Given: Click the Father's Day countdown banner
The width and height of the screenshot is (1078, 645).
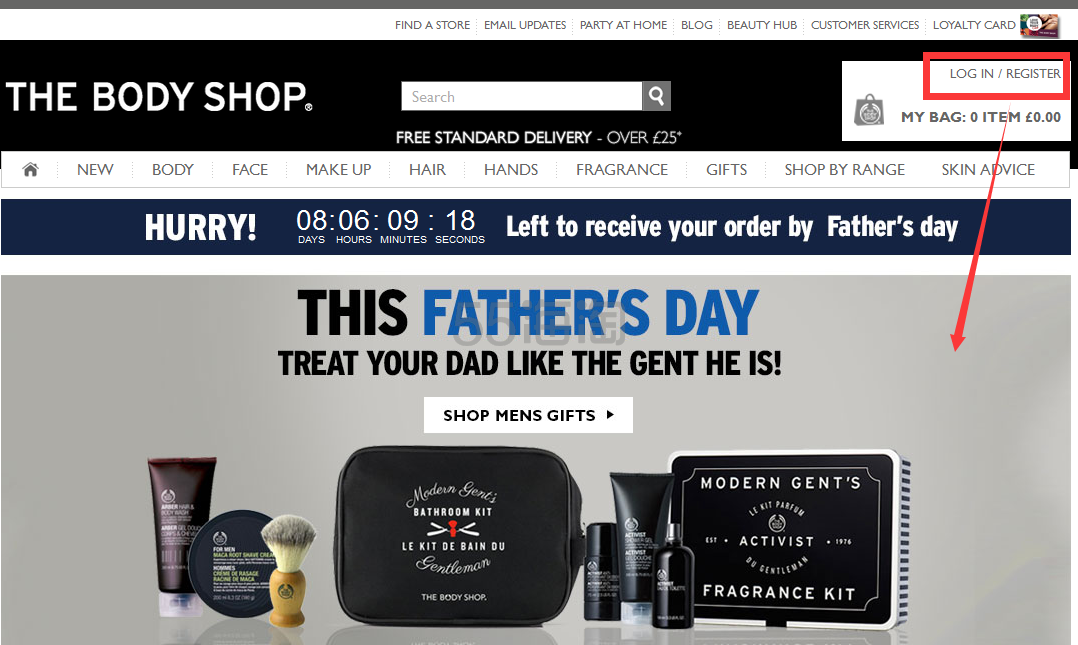Looking at the screenshot, I should click(x=536, y=227).
